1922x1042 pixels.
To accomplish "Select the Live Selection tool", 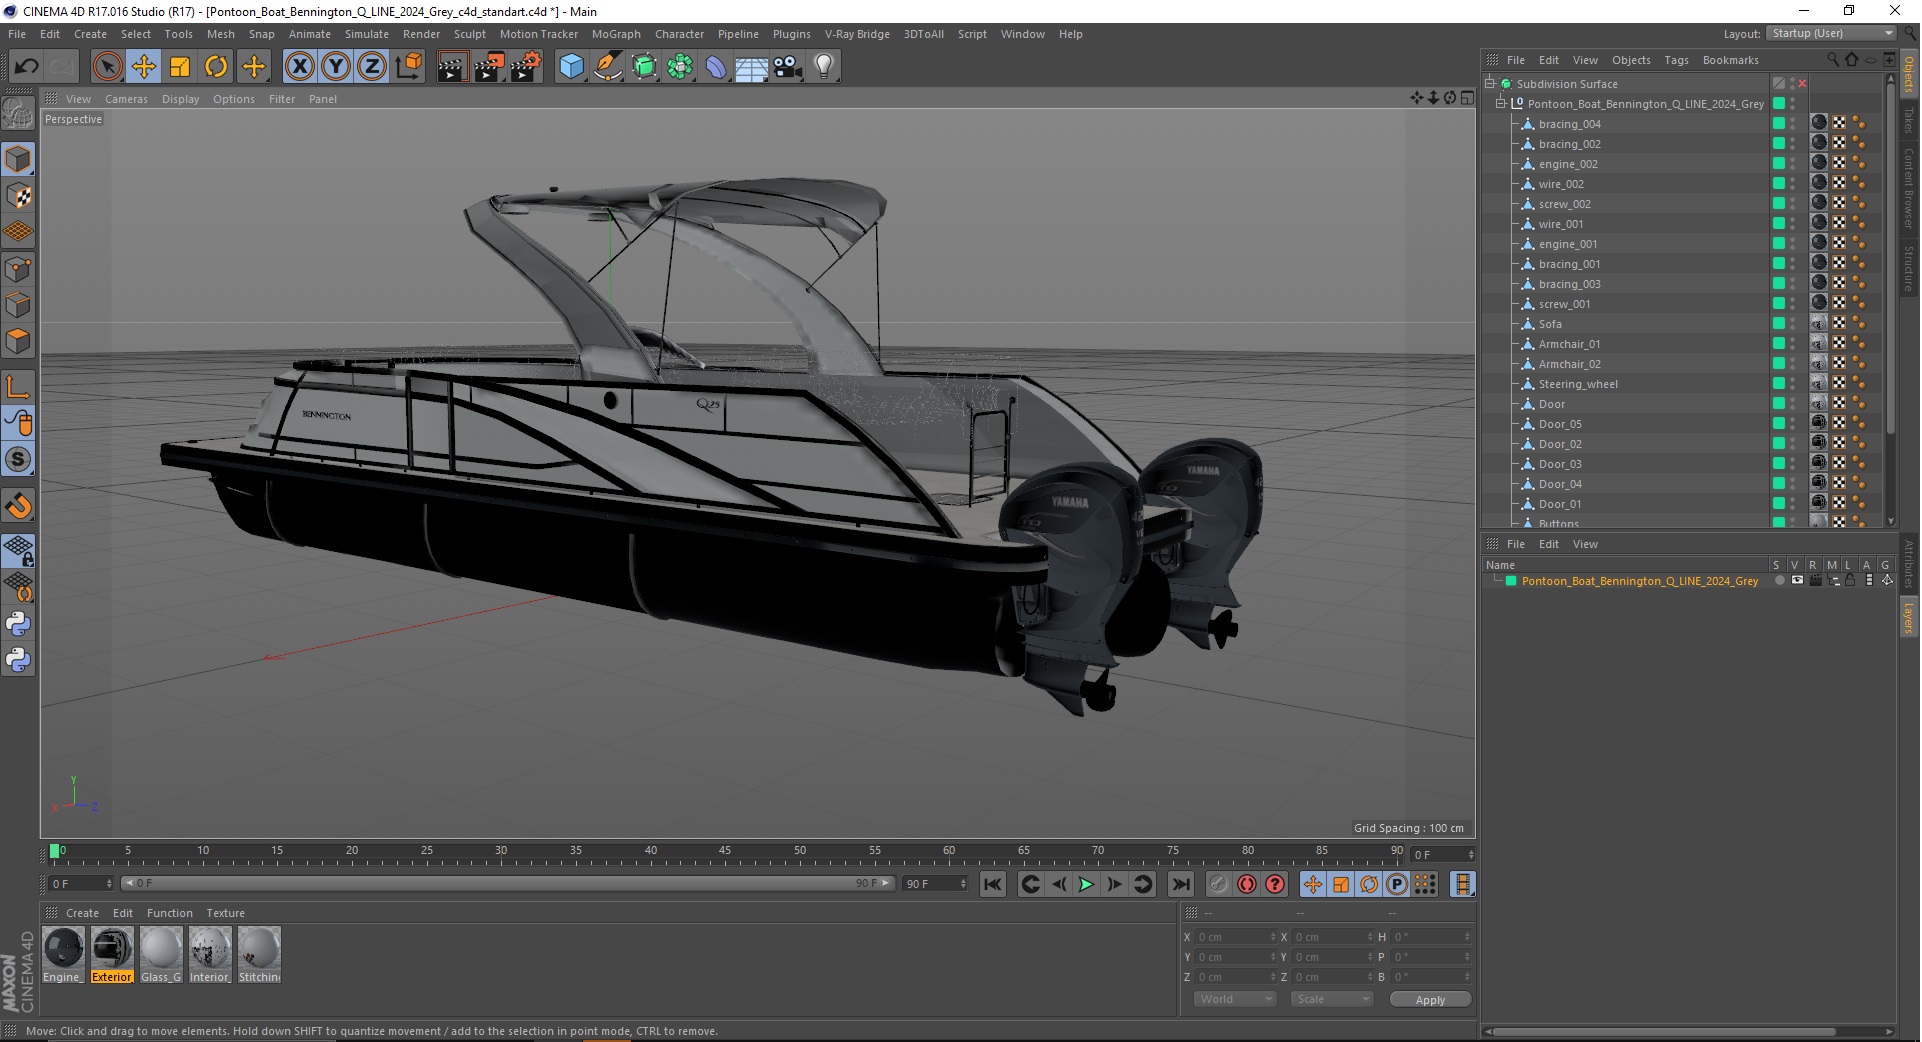I will 107,67.
